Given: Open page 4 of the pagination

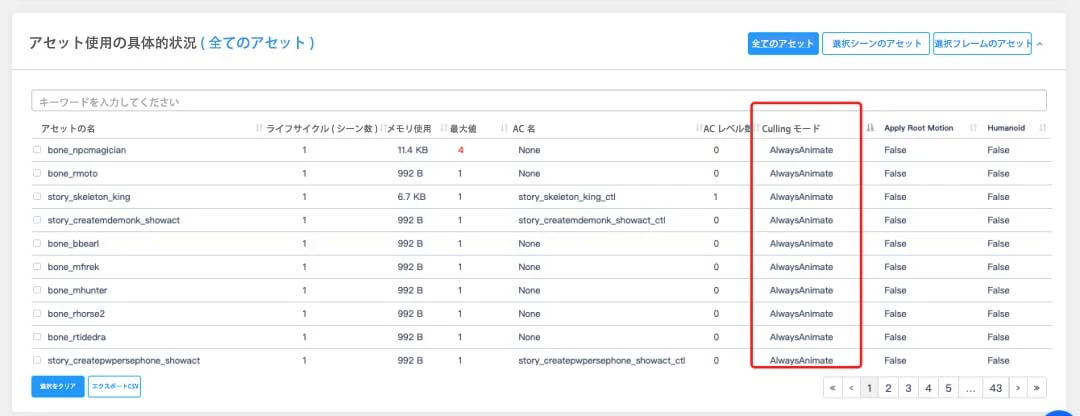Looking at the screenshot, I should point(928,388).
